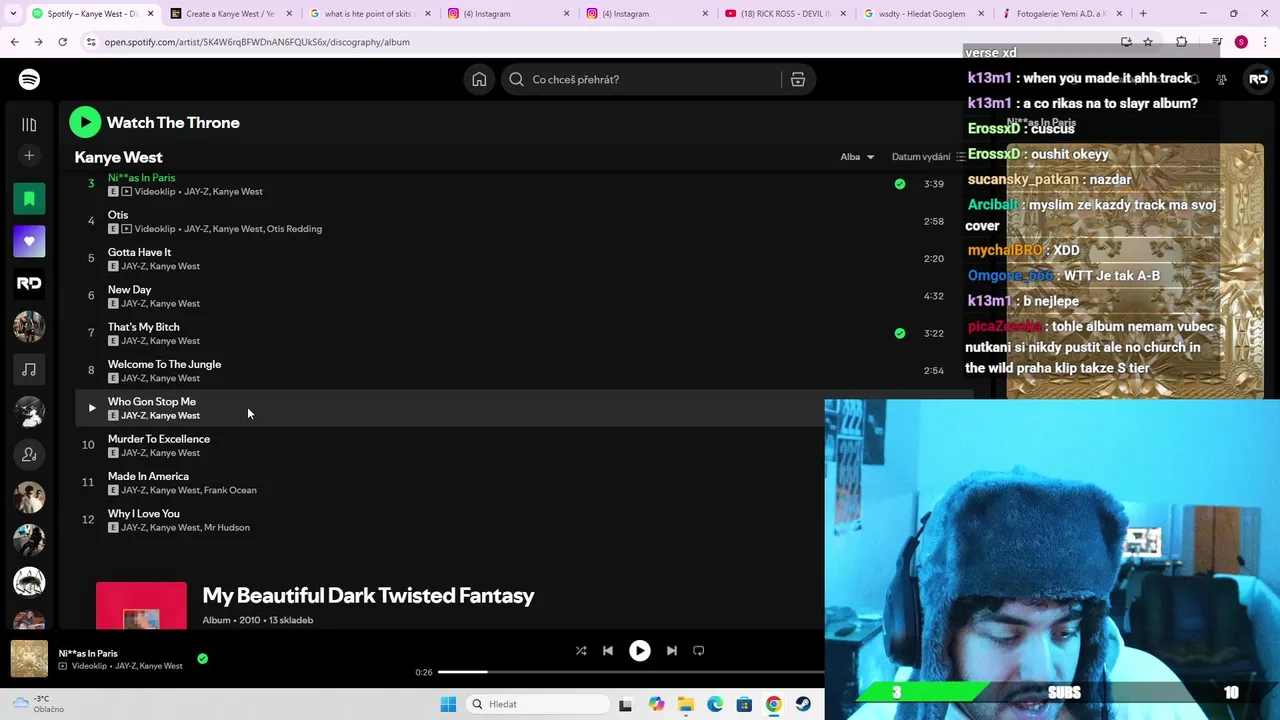Switch to Create a Kanye West tab
The width and height of the screenshot is (1280, 720).
(230, 14)
